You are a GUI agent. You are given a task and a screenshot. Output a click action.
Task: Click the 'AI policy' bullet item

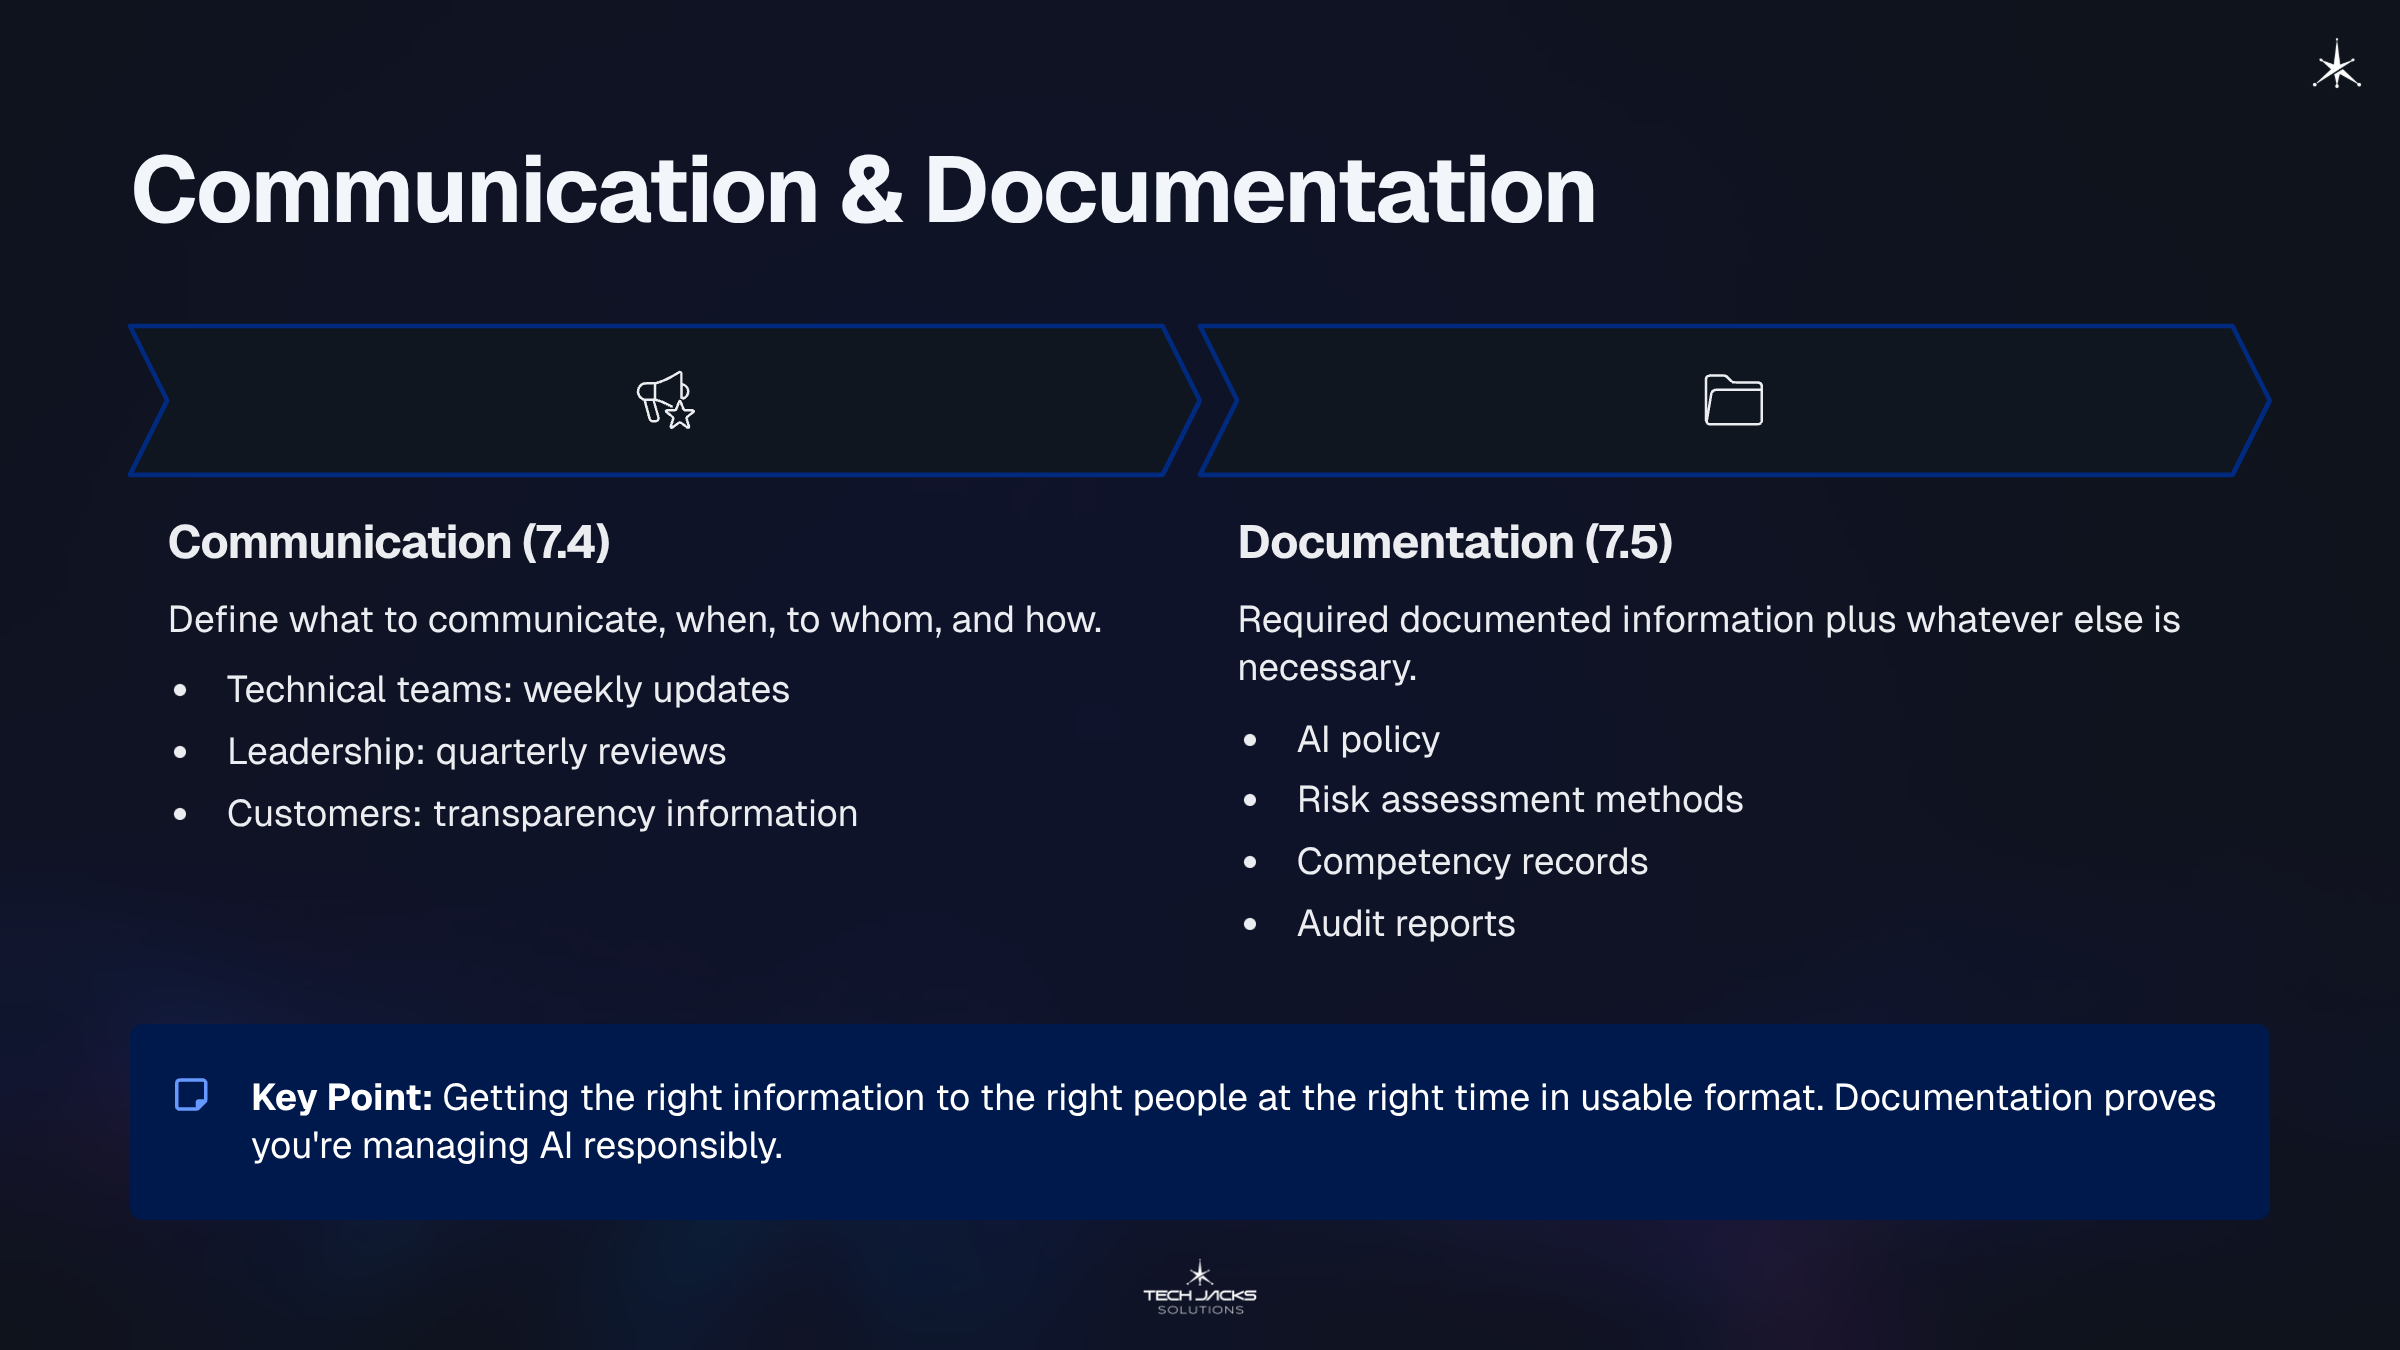[1368, 740]
